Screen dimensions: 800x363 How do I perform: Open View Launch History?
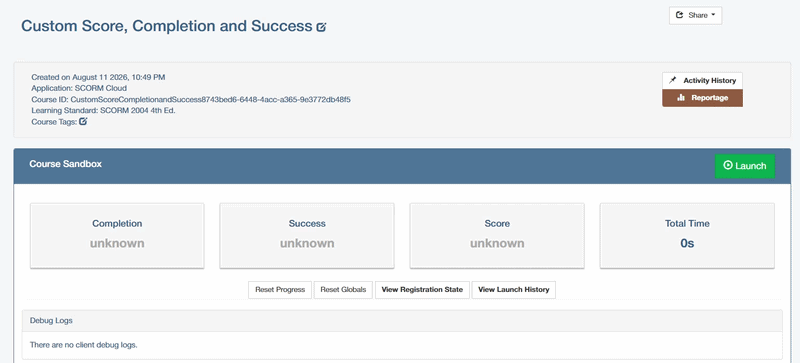tap(514, 289)
